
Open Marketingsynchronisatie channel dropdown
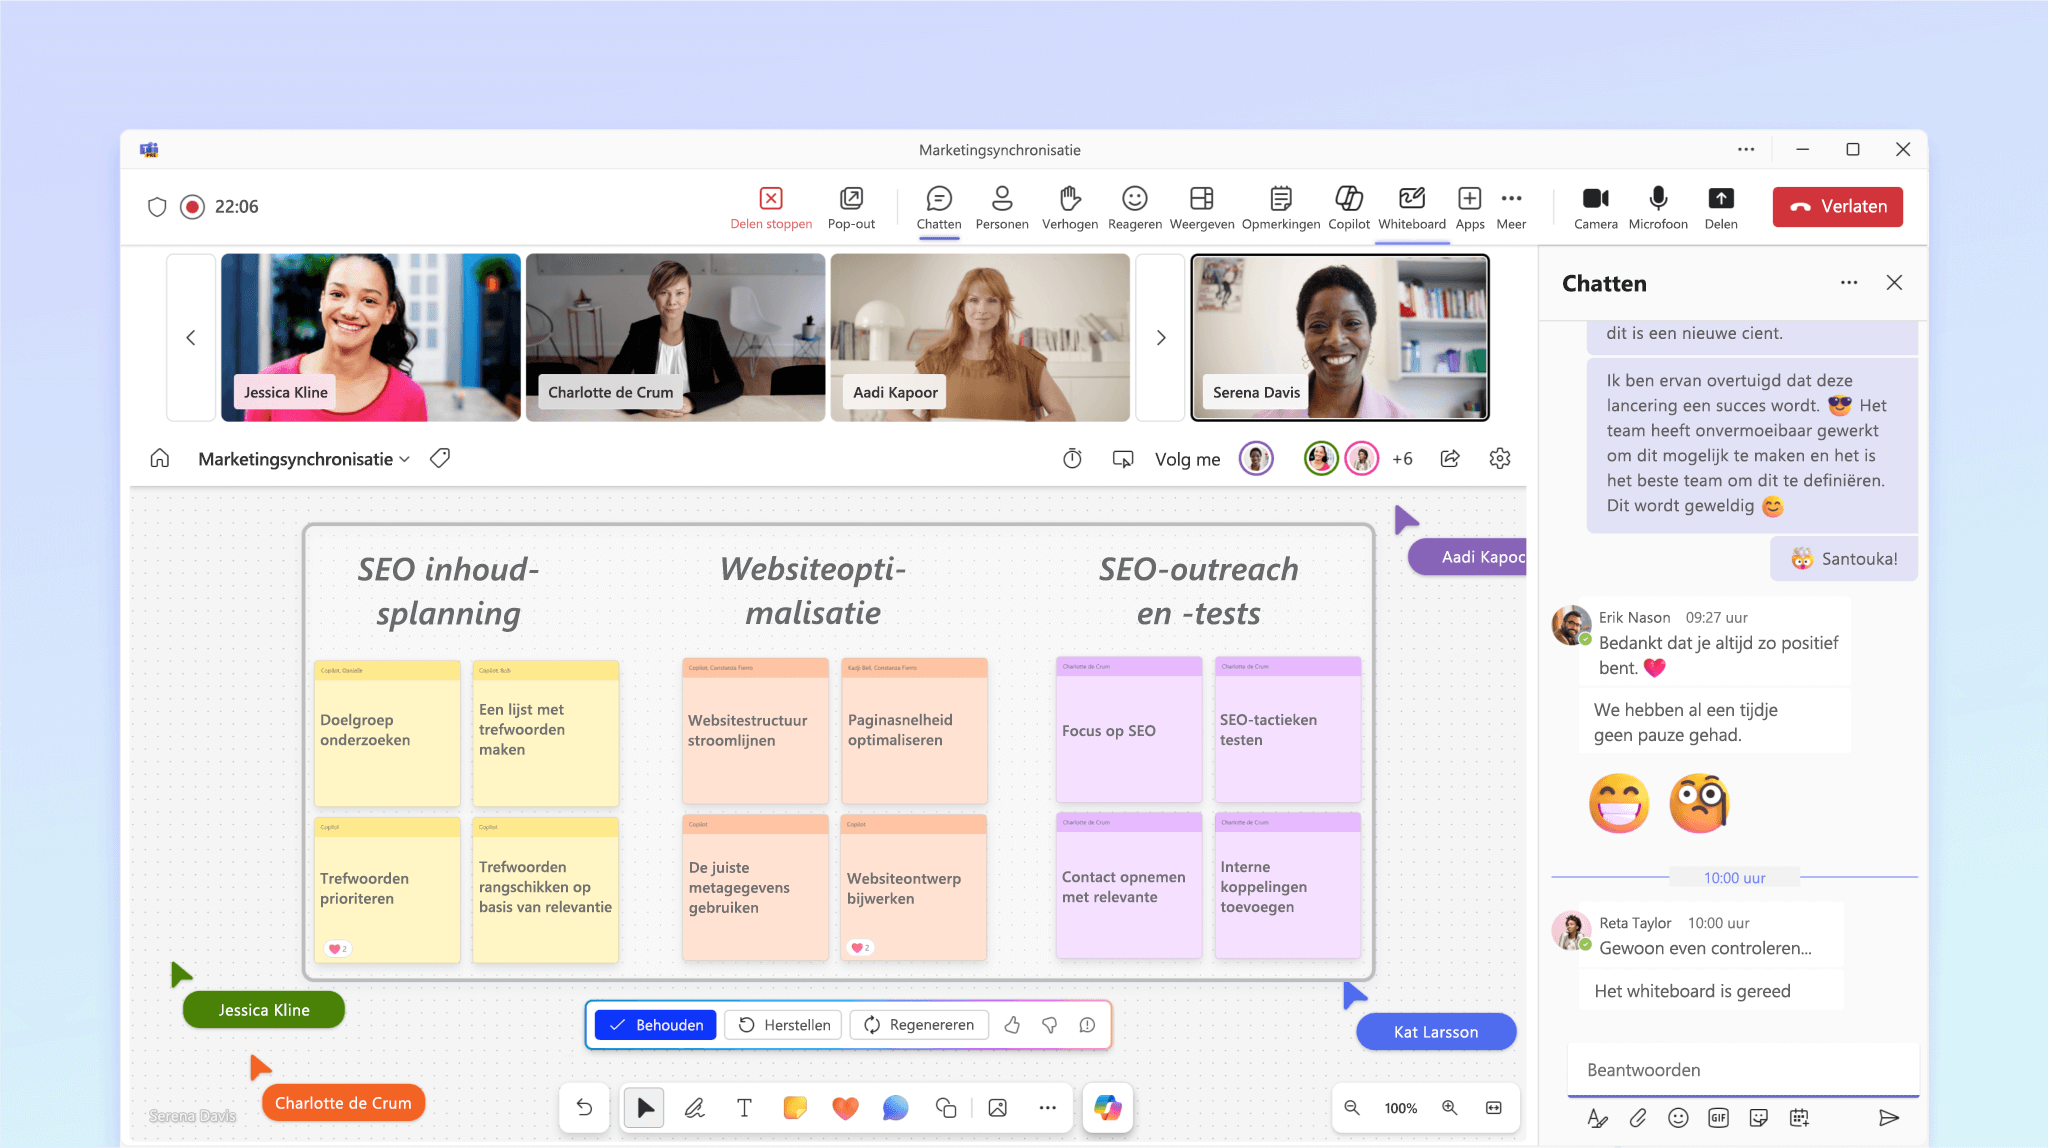[410, 459]
